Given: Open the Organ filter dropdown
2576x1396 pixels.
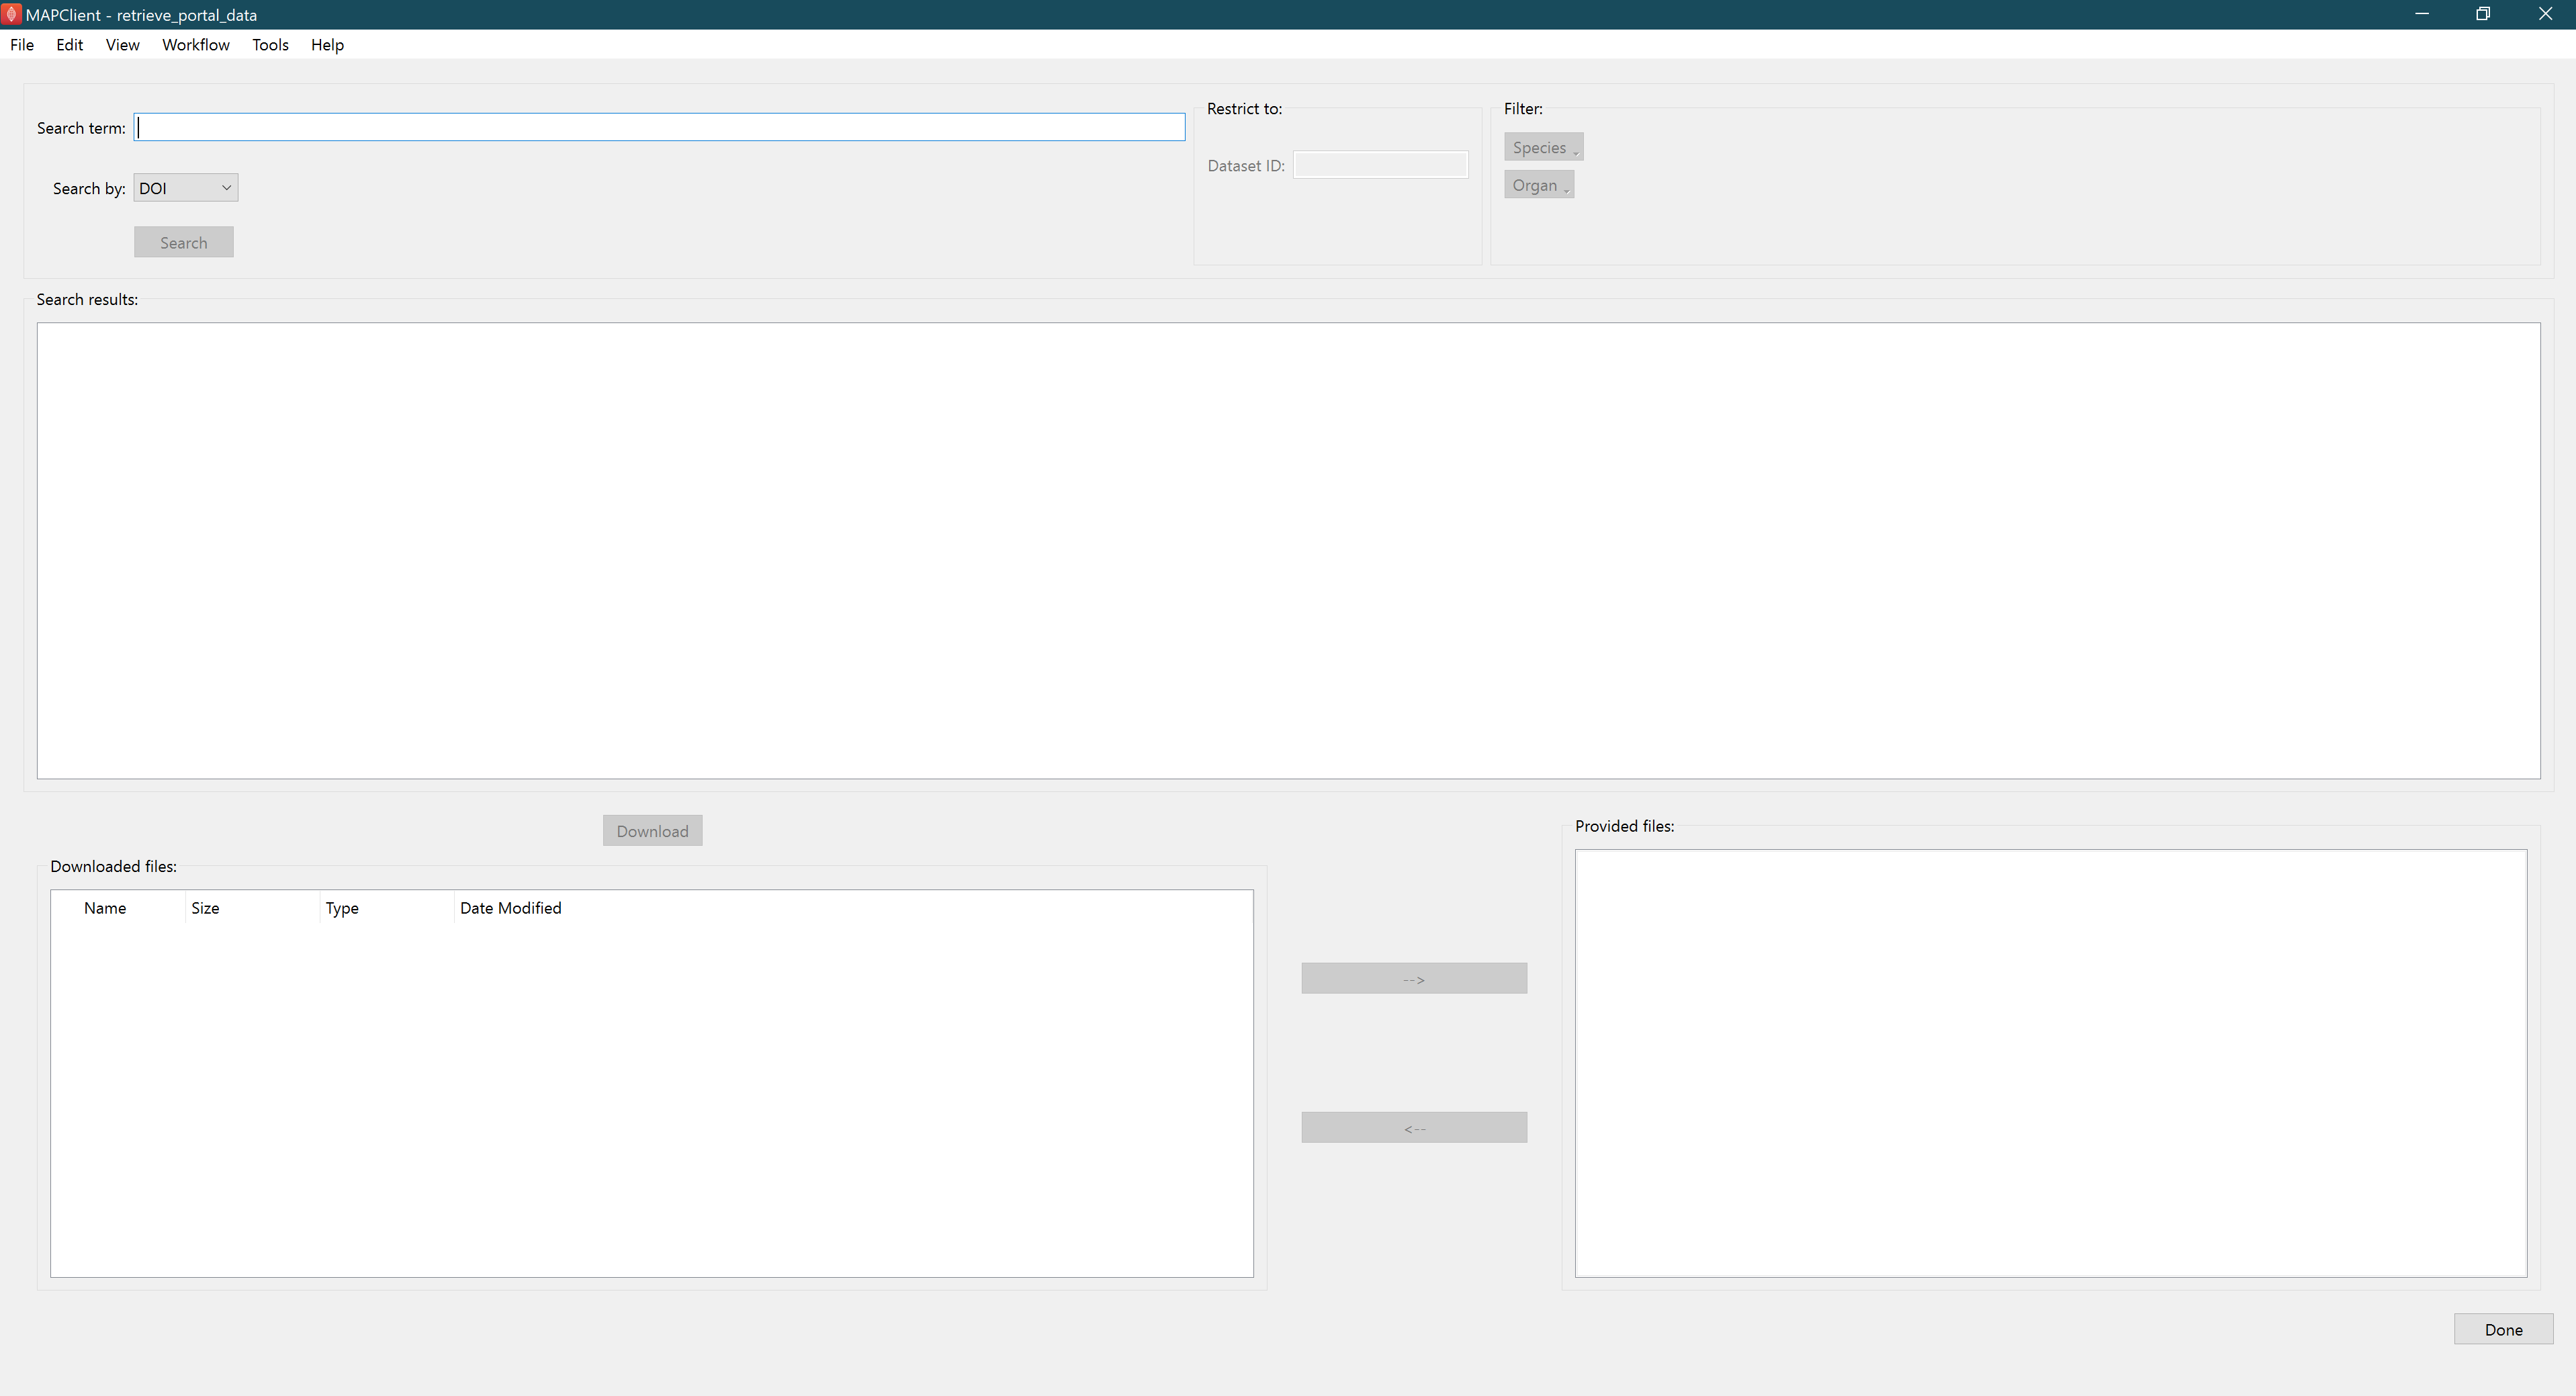Looking at the screenshot, I should (1539, 185).
